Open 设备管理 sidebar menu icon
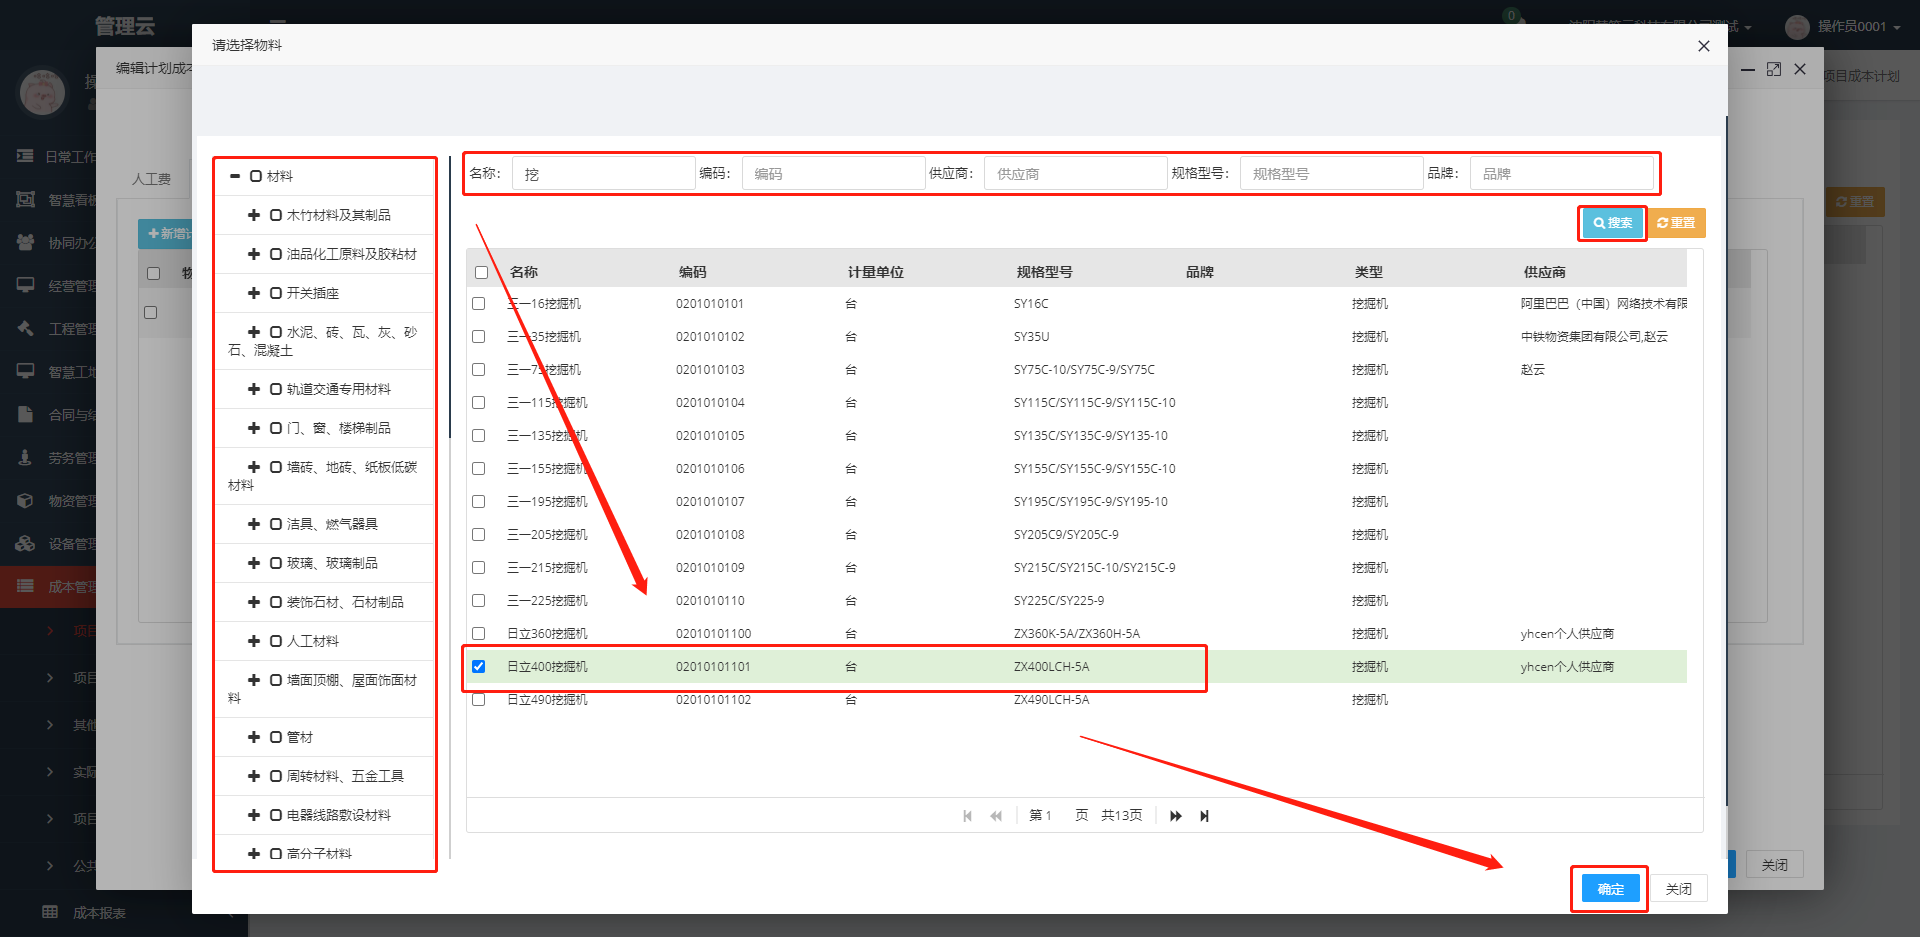Screen dimensions: 1920x937 tap(26, 543)
